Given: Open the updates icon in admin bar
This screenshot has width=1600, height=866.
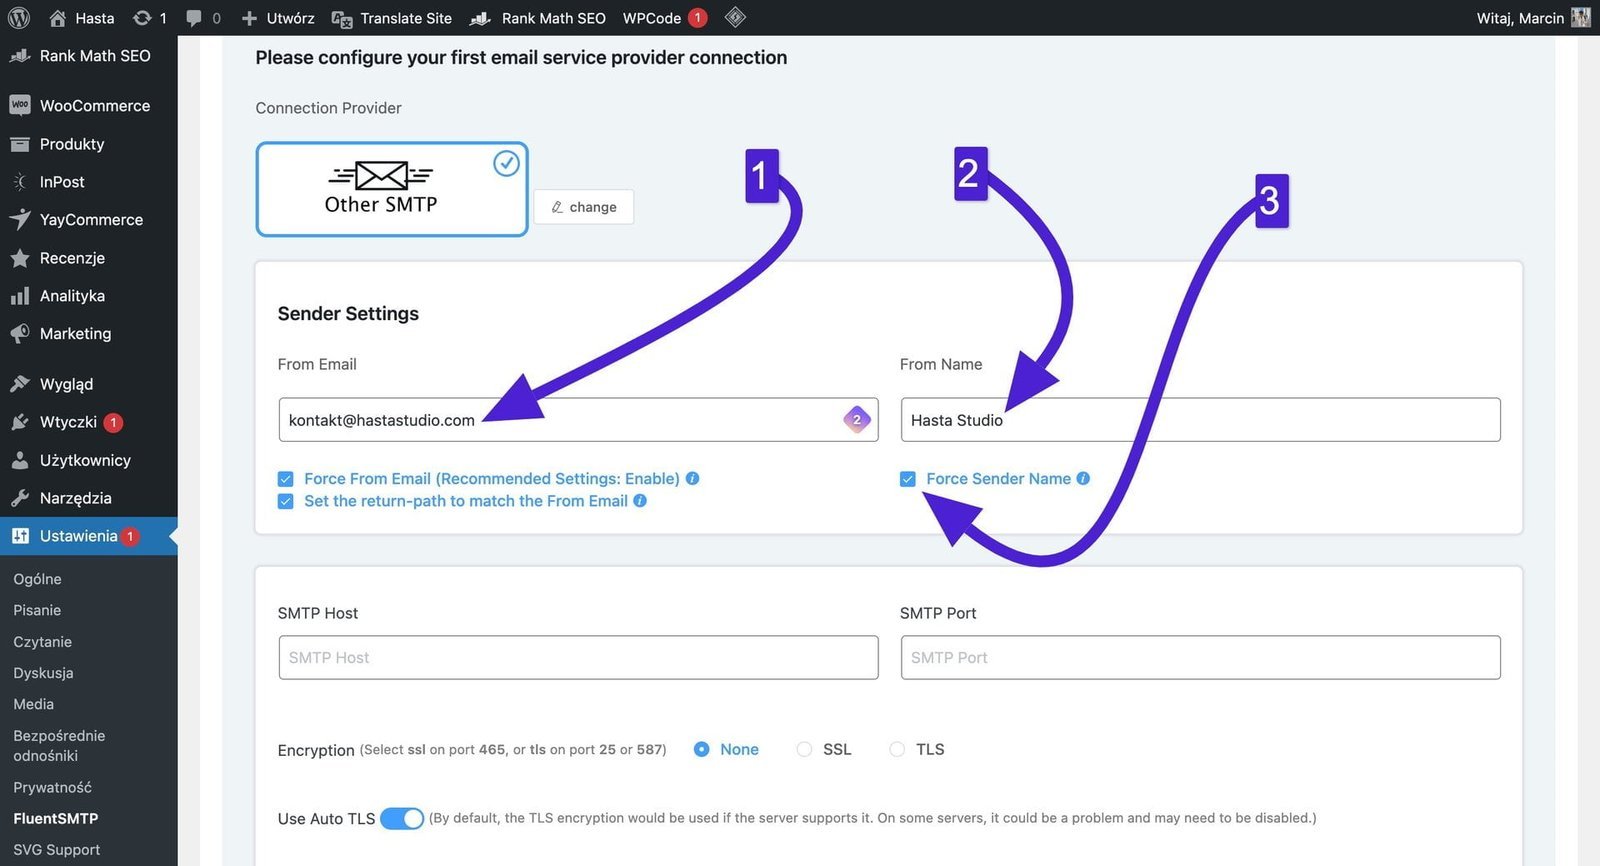Looking at the screenshot, I should (x=143, y=18).
